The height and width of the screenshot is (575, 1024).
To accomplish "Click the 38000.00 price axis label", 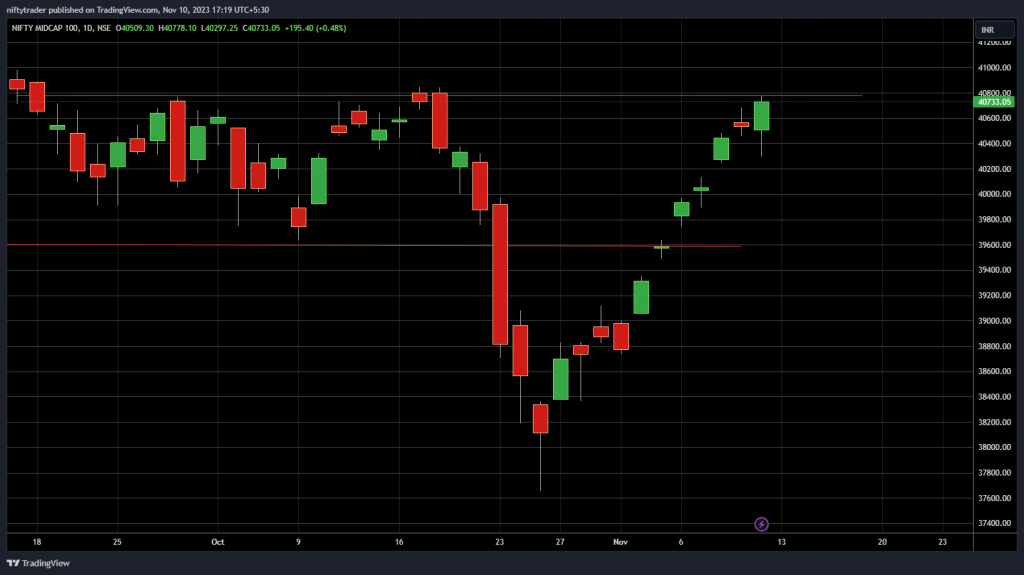I will [x=994, y=448].
